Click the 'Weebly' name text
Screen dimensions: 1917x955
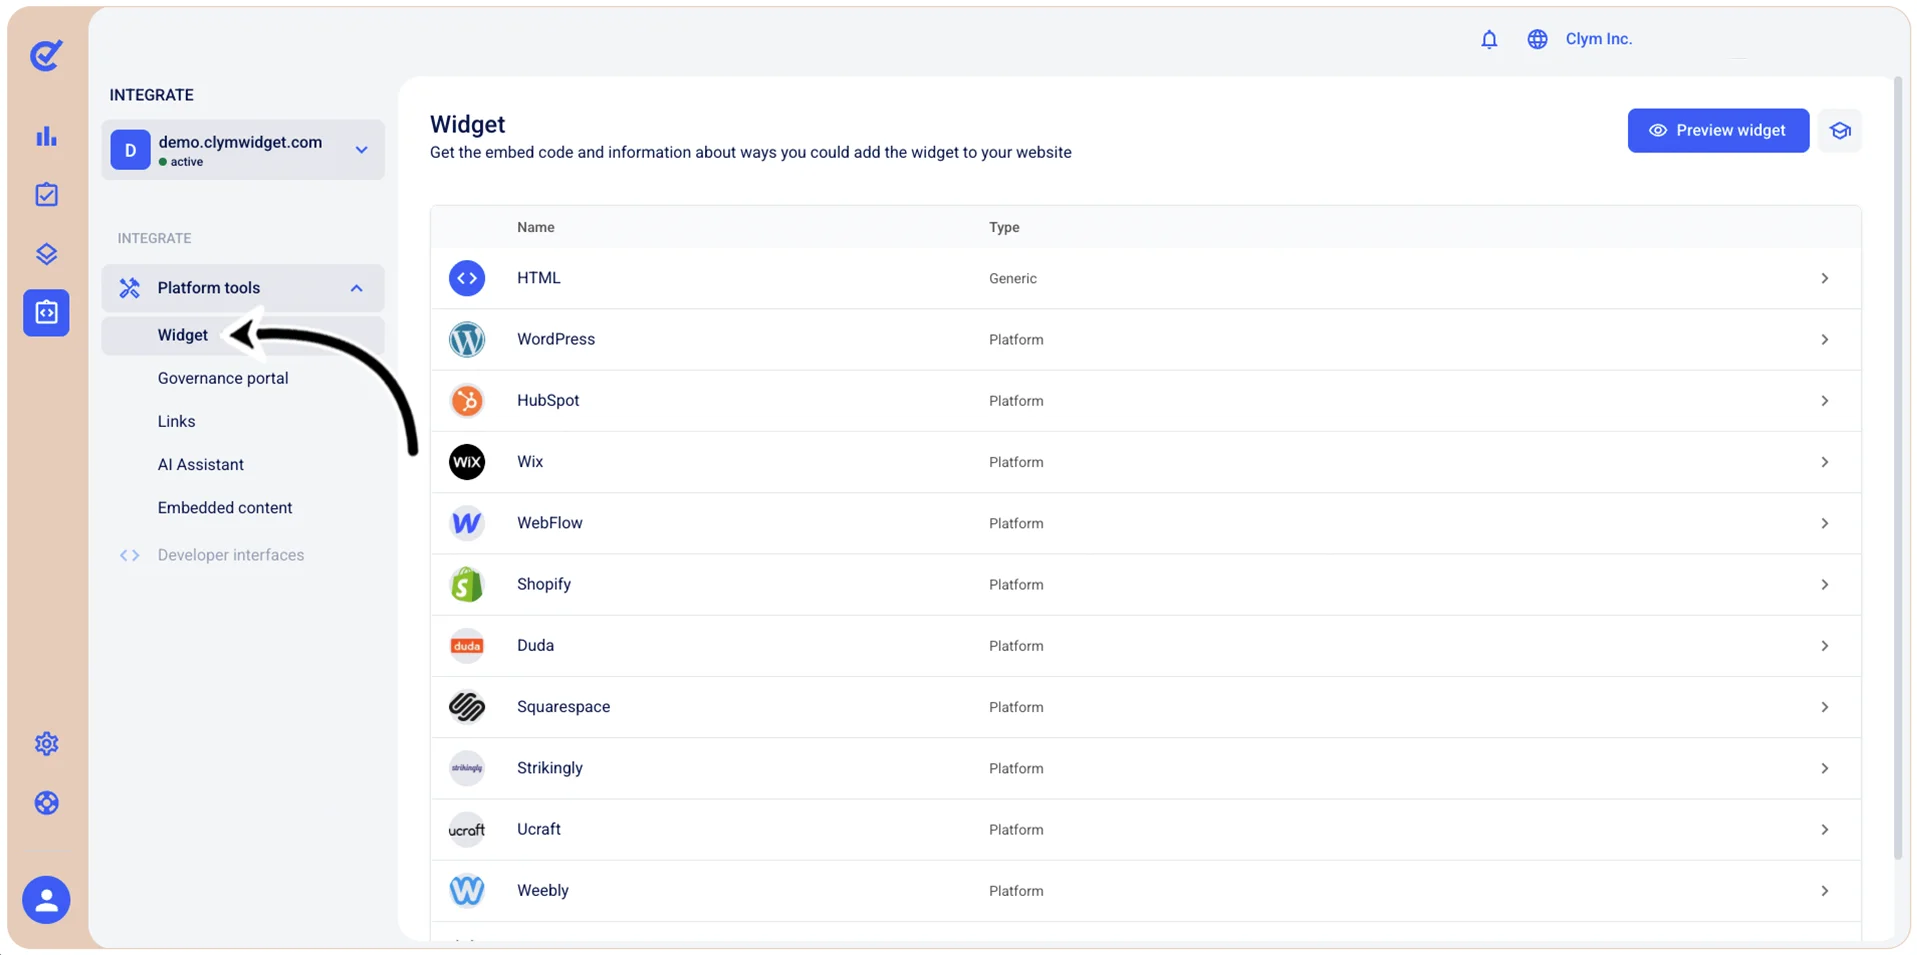point(543,890)
